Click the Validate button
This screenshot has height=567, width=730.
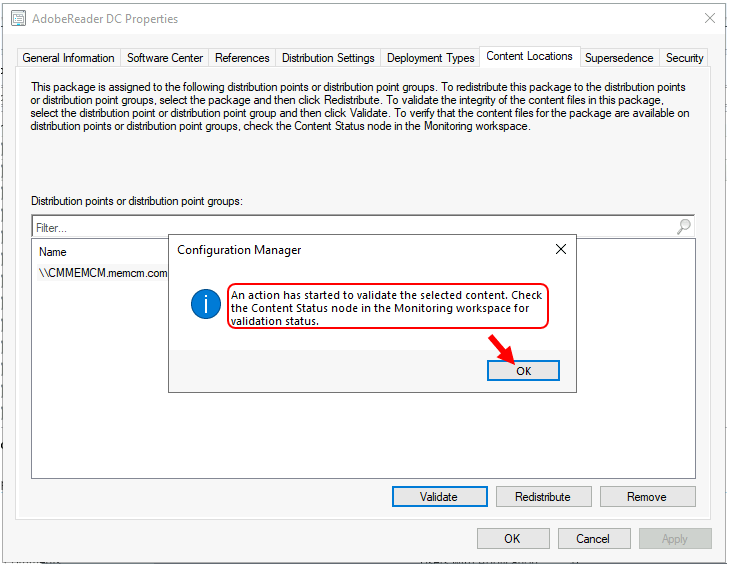coord(439,497)
